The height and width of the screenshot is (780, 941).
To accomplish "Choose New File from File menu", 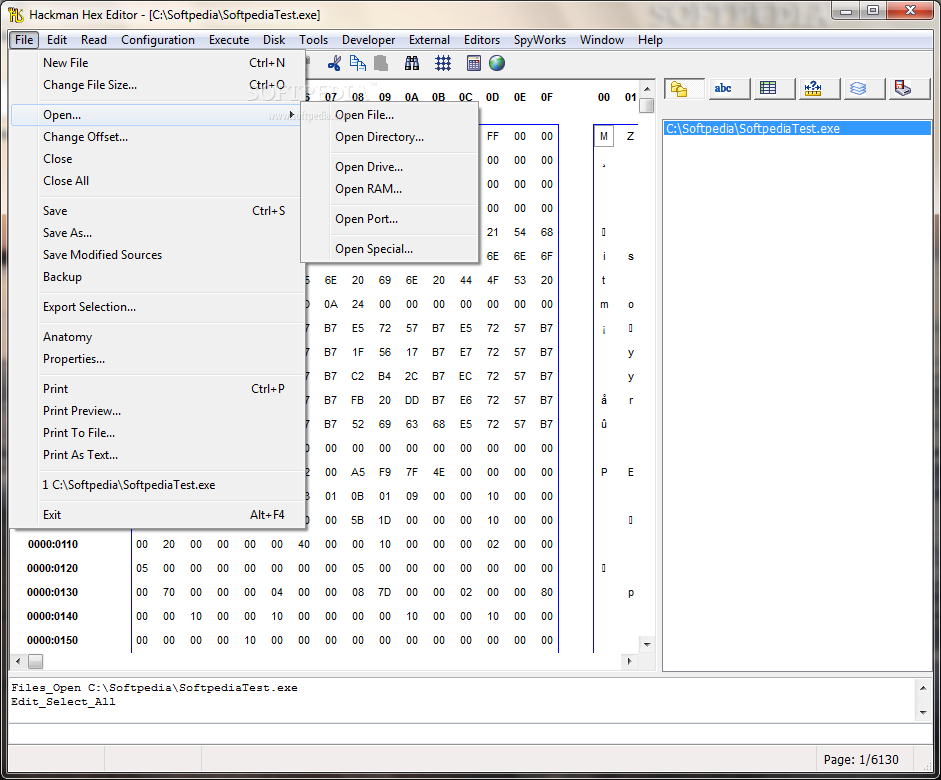I will [x=156, y=62].
